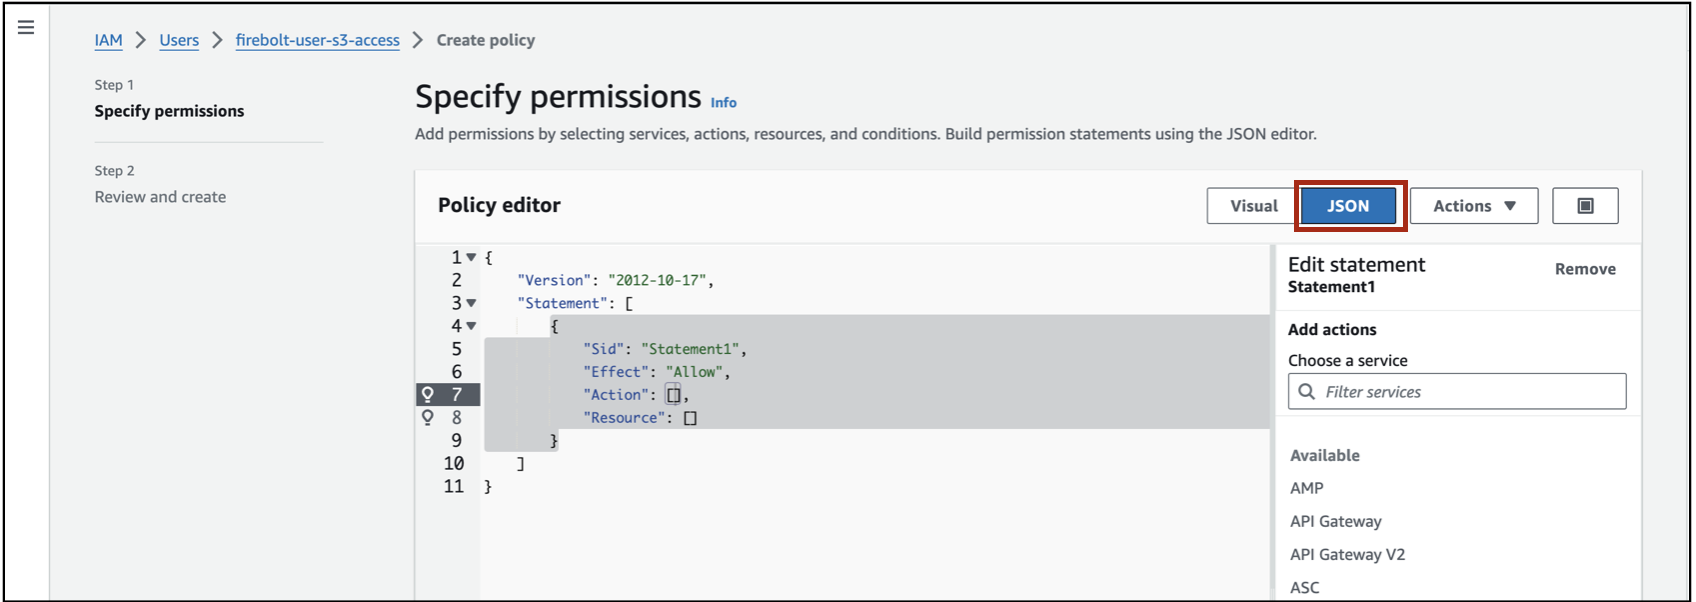Go to the IAM breadcrumb link
The width and height of the screenshot is (1696, 602).
[x=108, y=40]
